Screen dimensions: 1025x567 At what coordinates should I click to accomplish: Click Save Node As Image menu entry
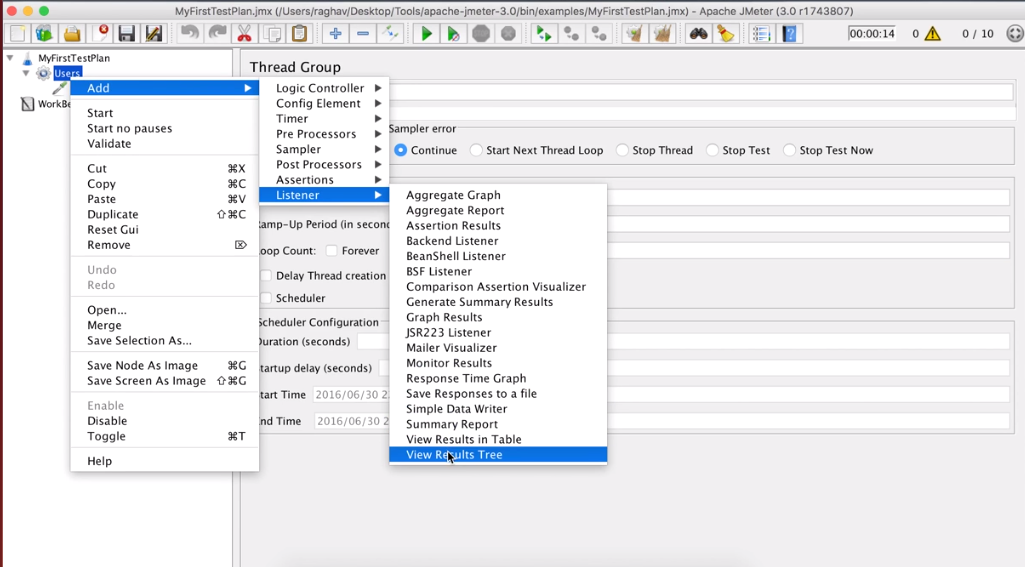[x=165, y=366]
